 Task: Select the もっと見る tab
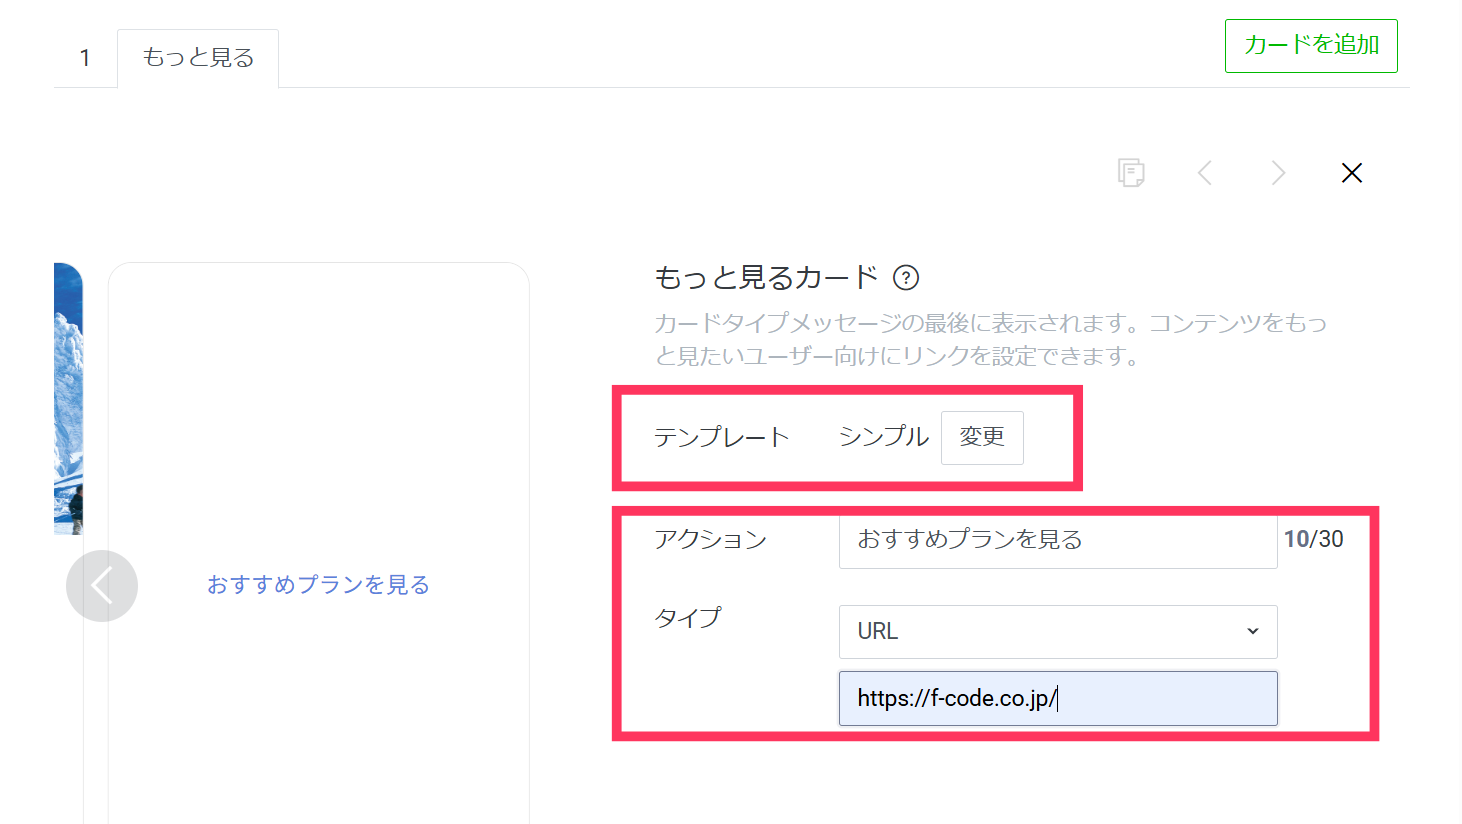[198, 58]
